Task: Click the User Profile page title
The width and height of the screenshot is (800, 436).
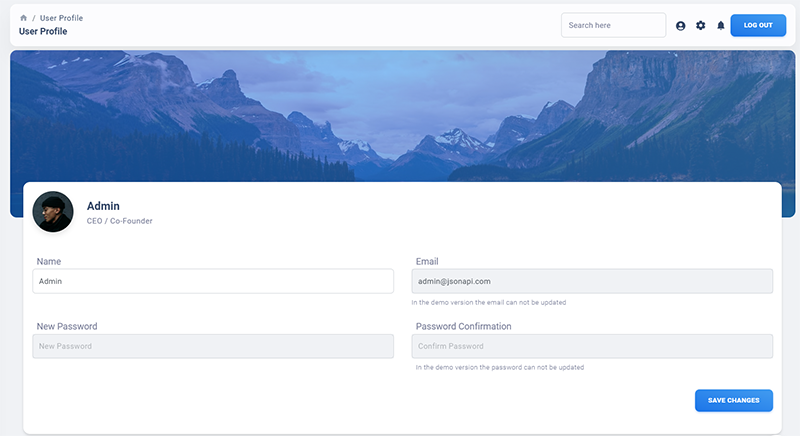Action: point(43,31)
